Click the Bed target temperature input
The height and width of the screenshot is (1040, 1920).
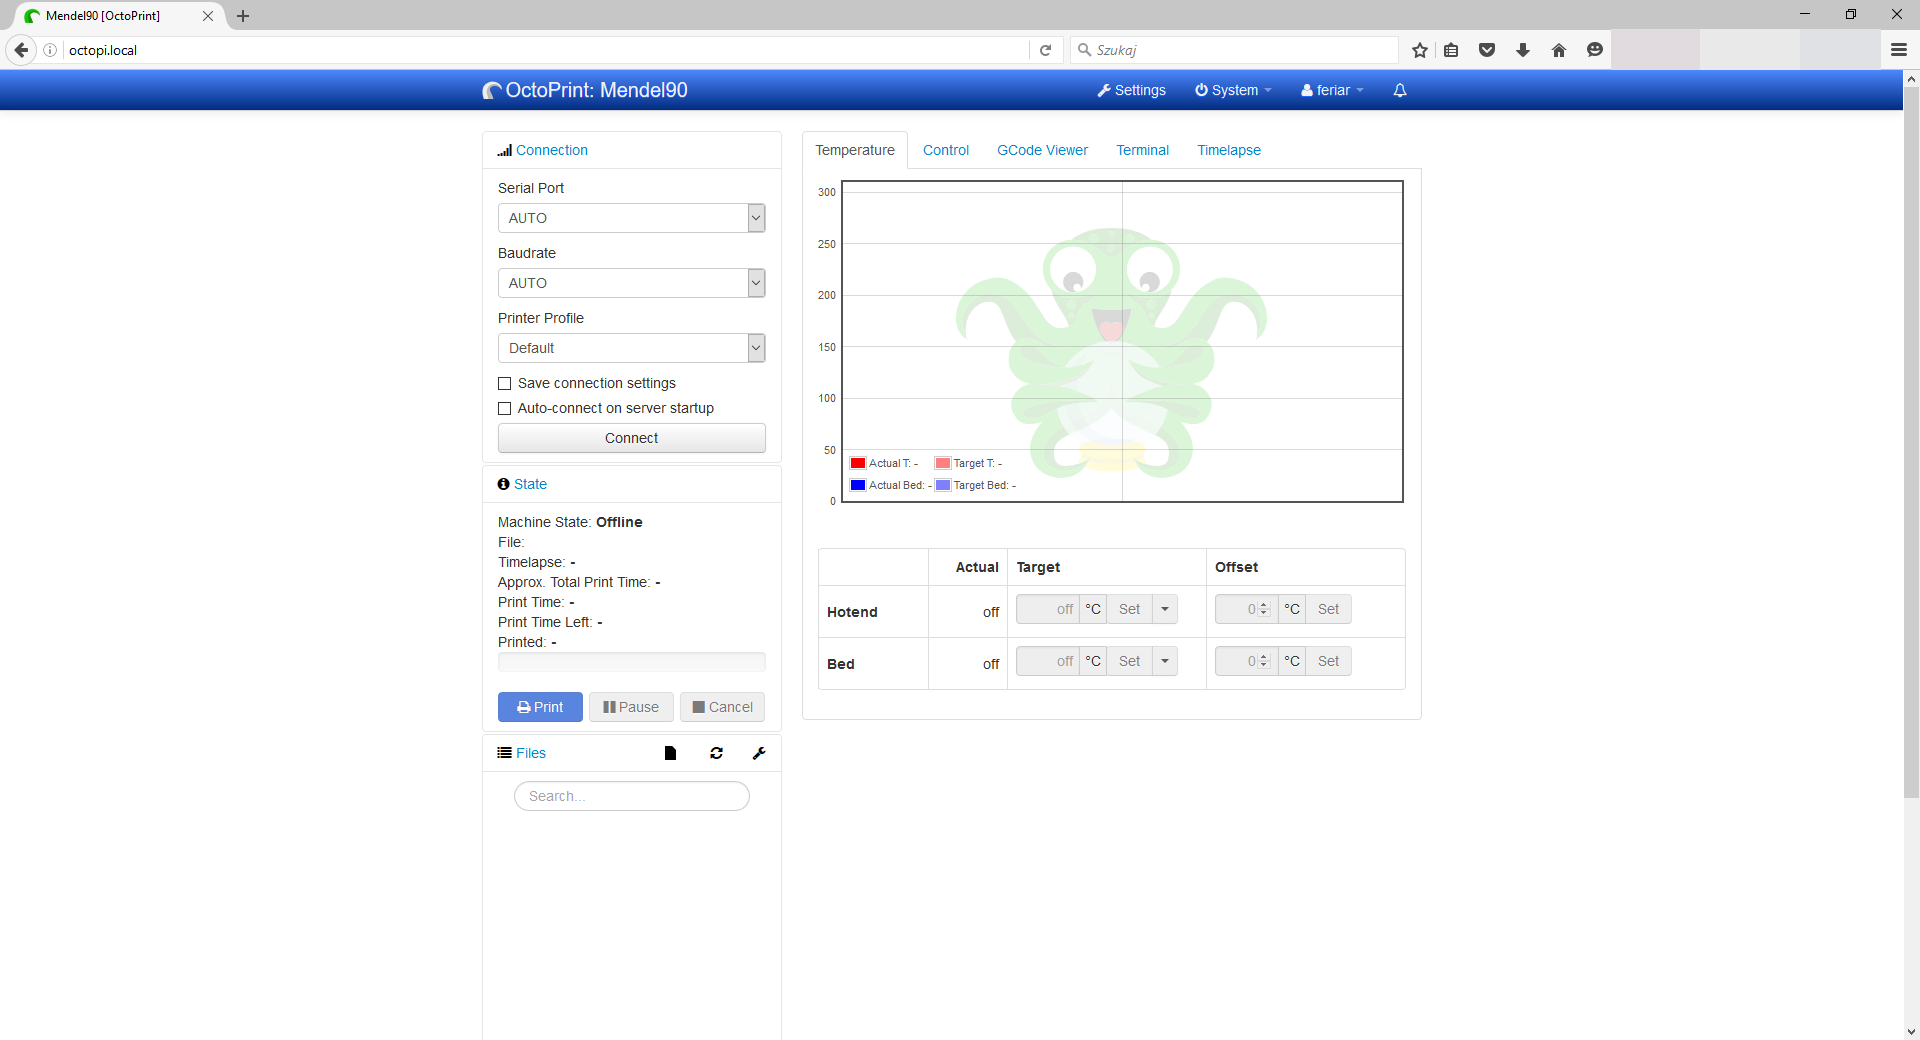coord(1048,661)
